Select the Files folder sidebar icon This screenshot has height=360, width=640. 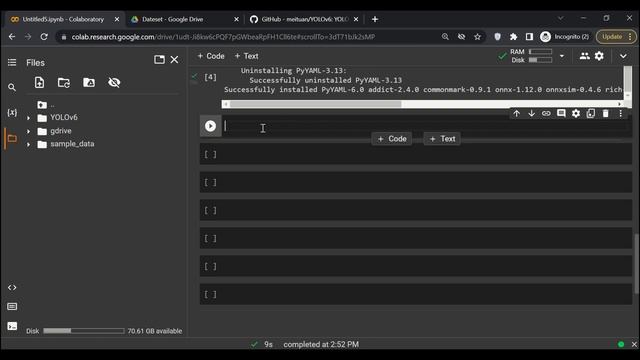(12, 138)
